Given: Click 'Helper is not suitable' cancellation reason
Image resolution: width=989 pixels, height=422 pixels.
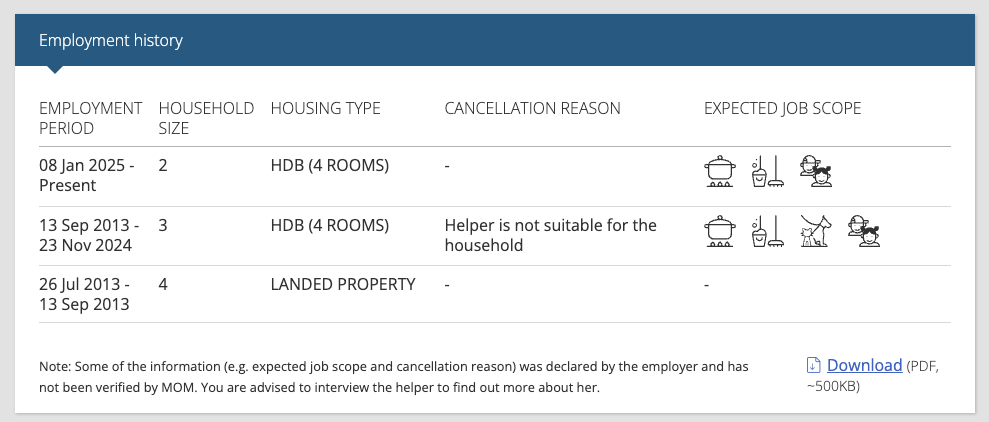Looking at the screenshot, I should pyautogui.click(x=551, y=235).
